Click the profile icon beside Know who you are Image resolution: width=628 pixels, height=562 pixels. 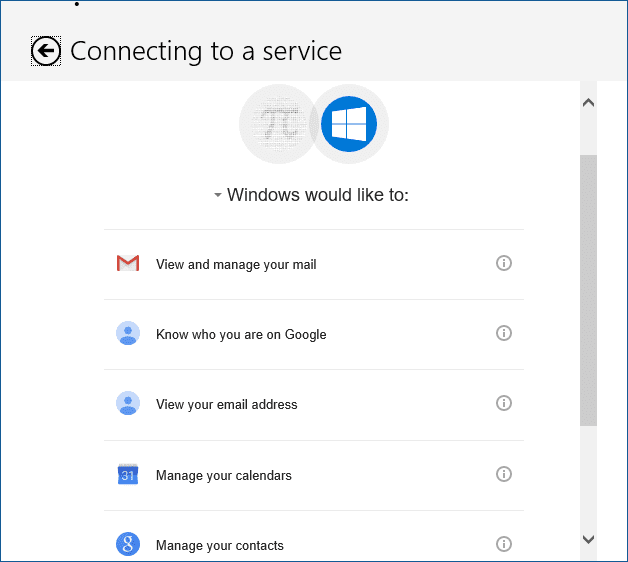tap(128, 333)
